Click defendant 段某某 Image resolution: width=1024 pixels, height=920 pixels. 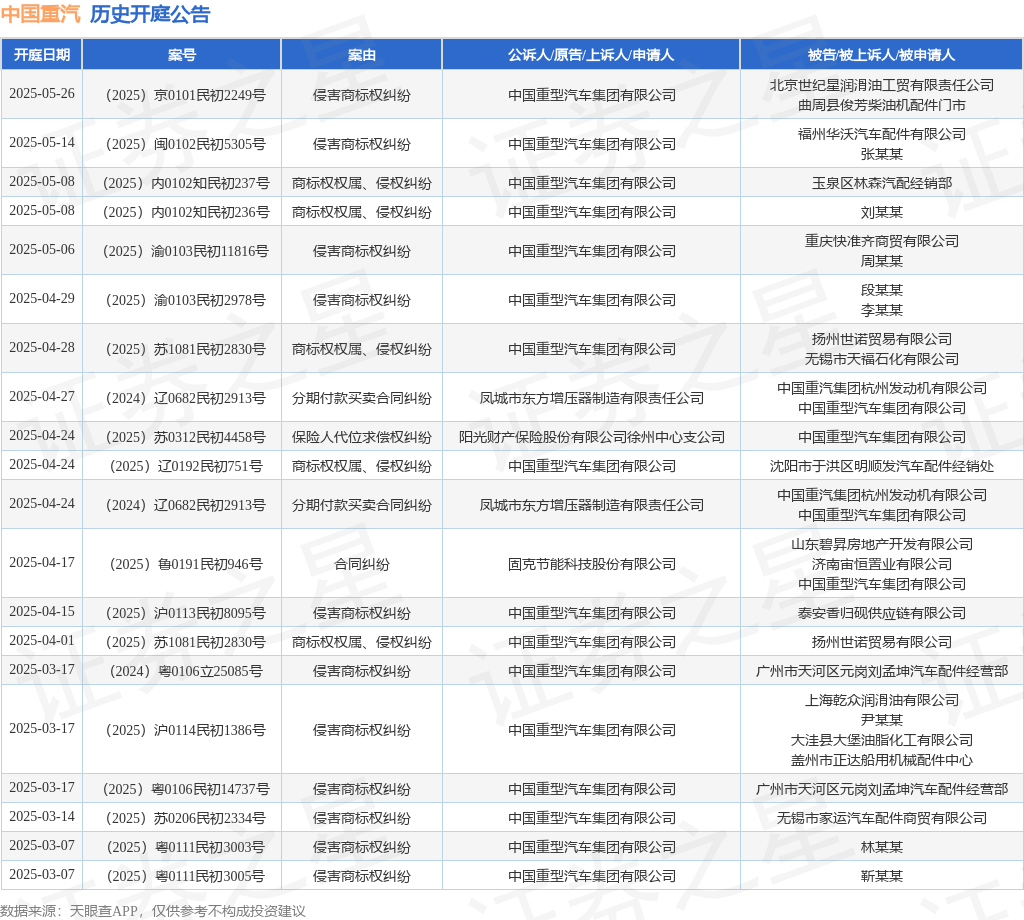882,290
